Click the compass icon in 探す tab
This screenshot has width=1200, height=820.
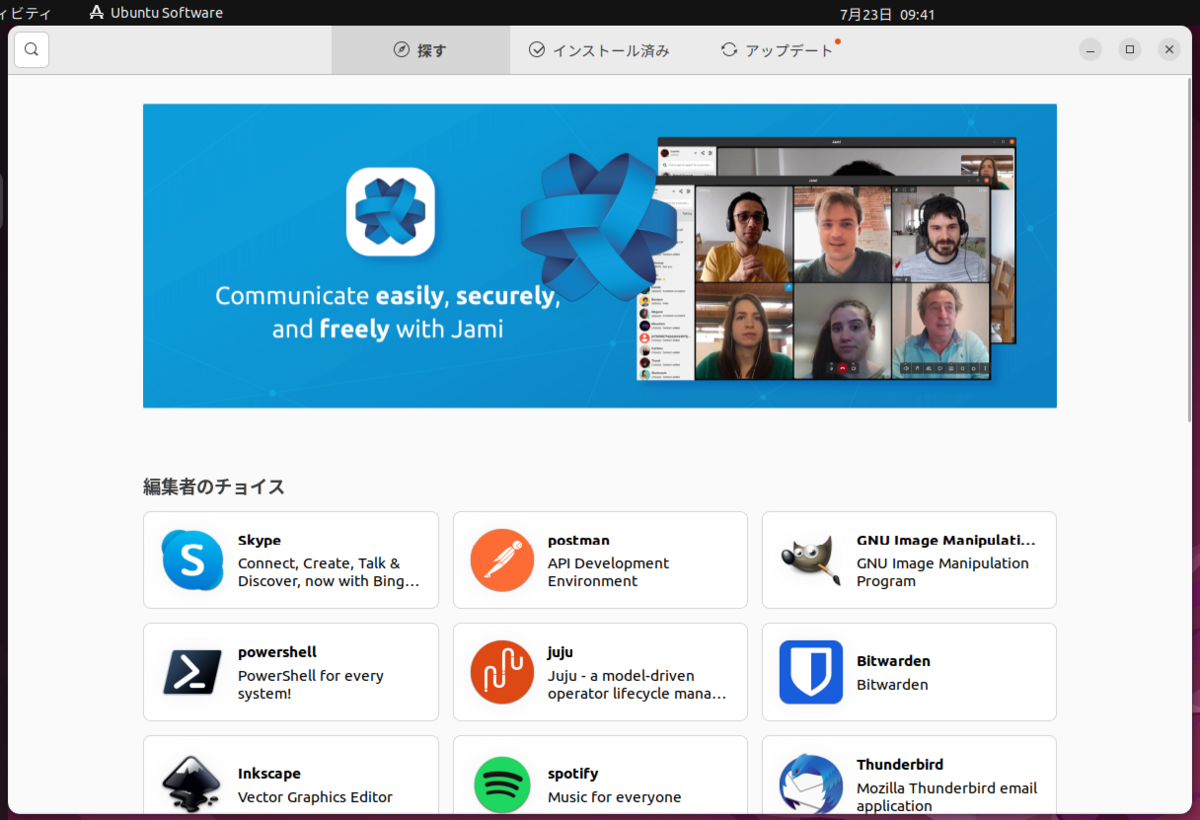(402, 50)
